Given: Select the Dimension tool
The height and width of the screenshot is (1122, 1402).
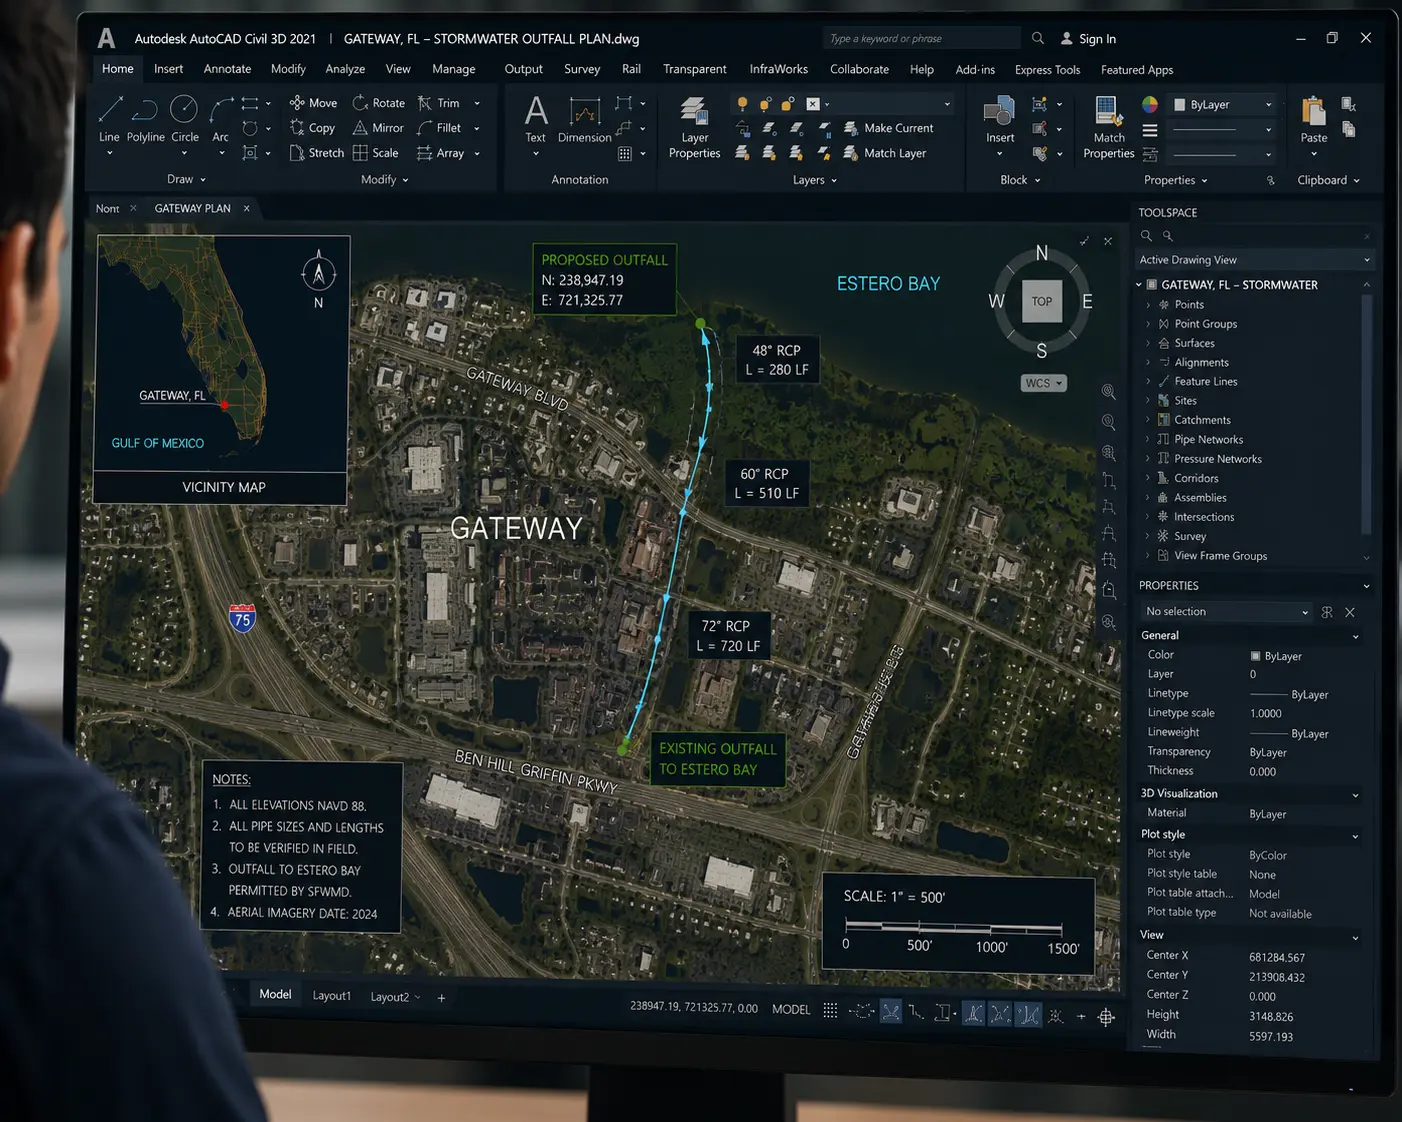Looking at the screenshot, I should point(584,119).
